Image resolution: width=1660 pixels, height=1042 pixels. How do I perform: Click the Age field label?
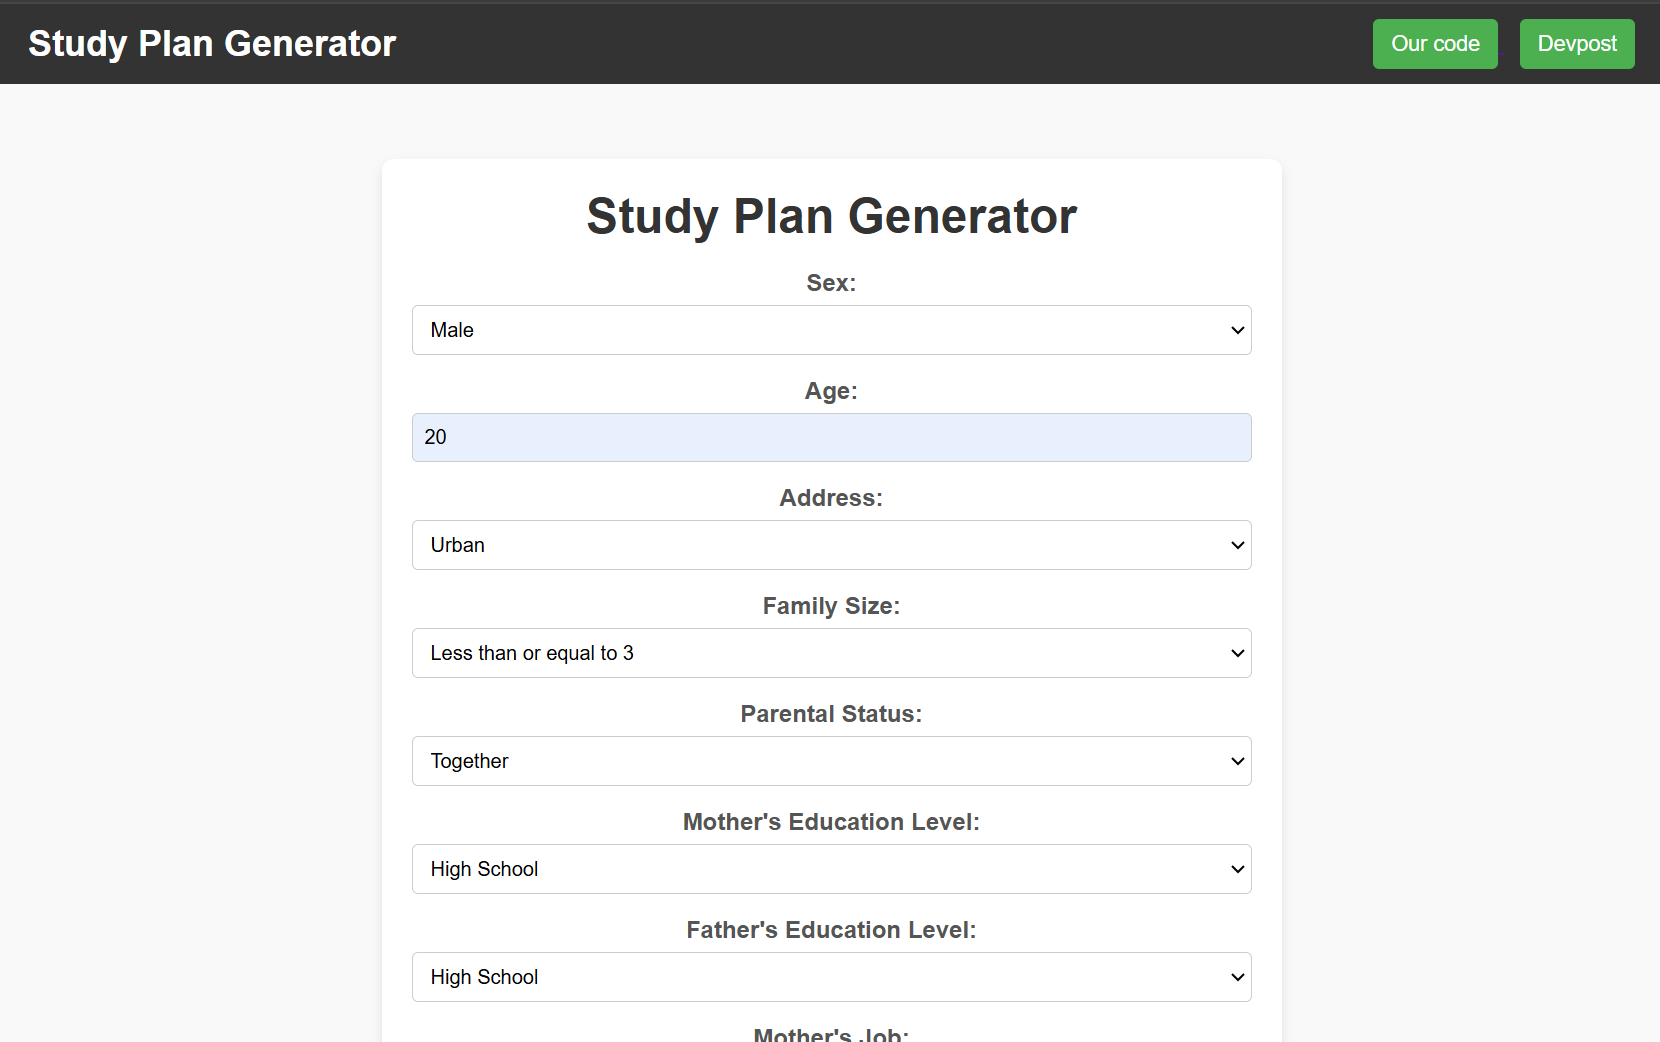coord(832,391)
